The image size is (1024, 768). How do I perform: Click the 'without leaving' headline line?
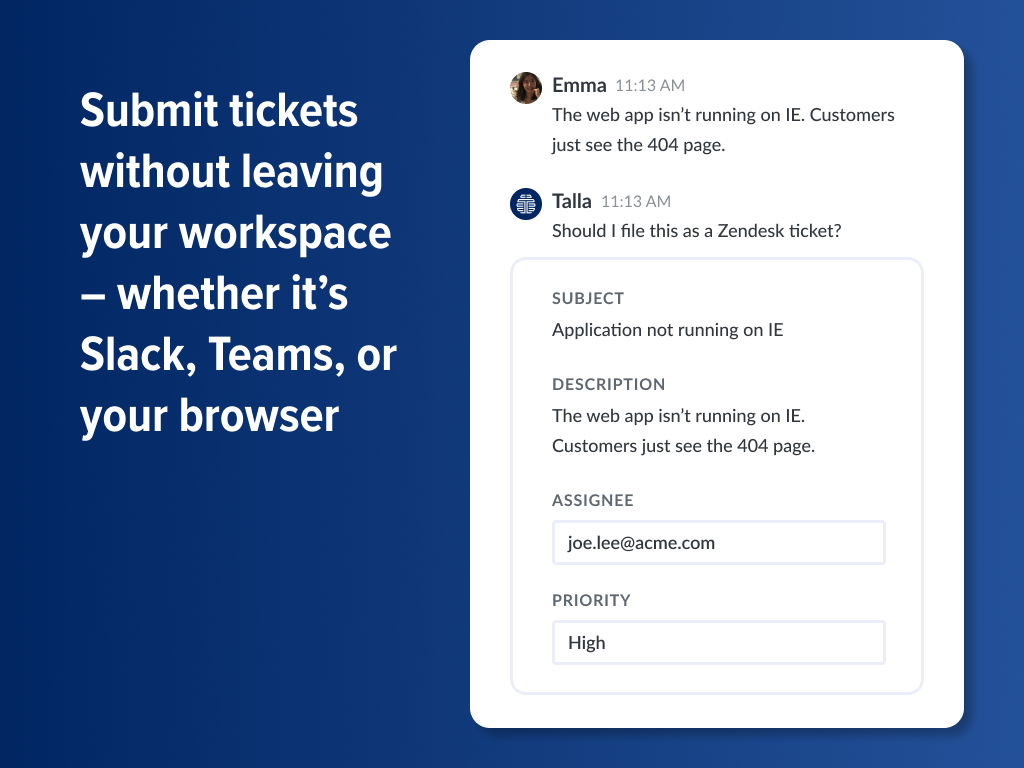click(x=231, y=172)
